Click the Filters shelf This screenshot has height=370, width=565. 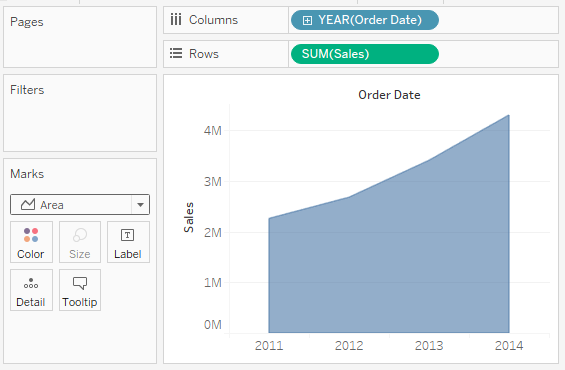pos(80,113)
